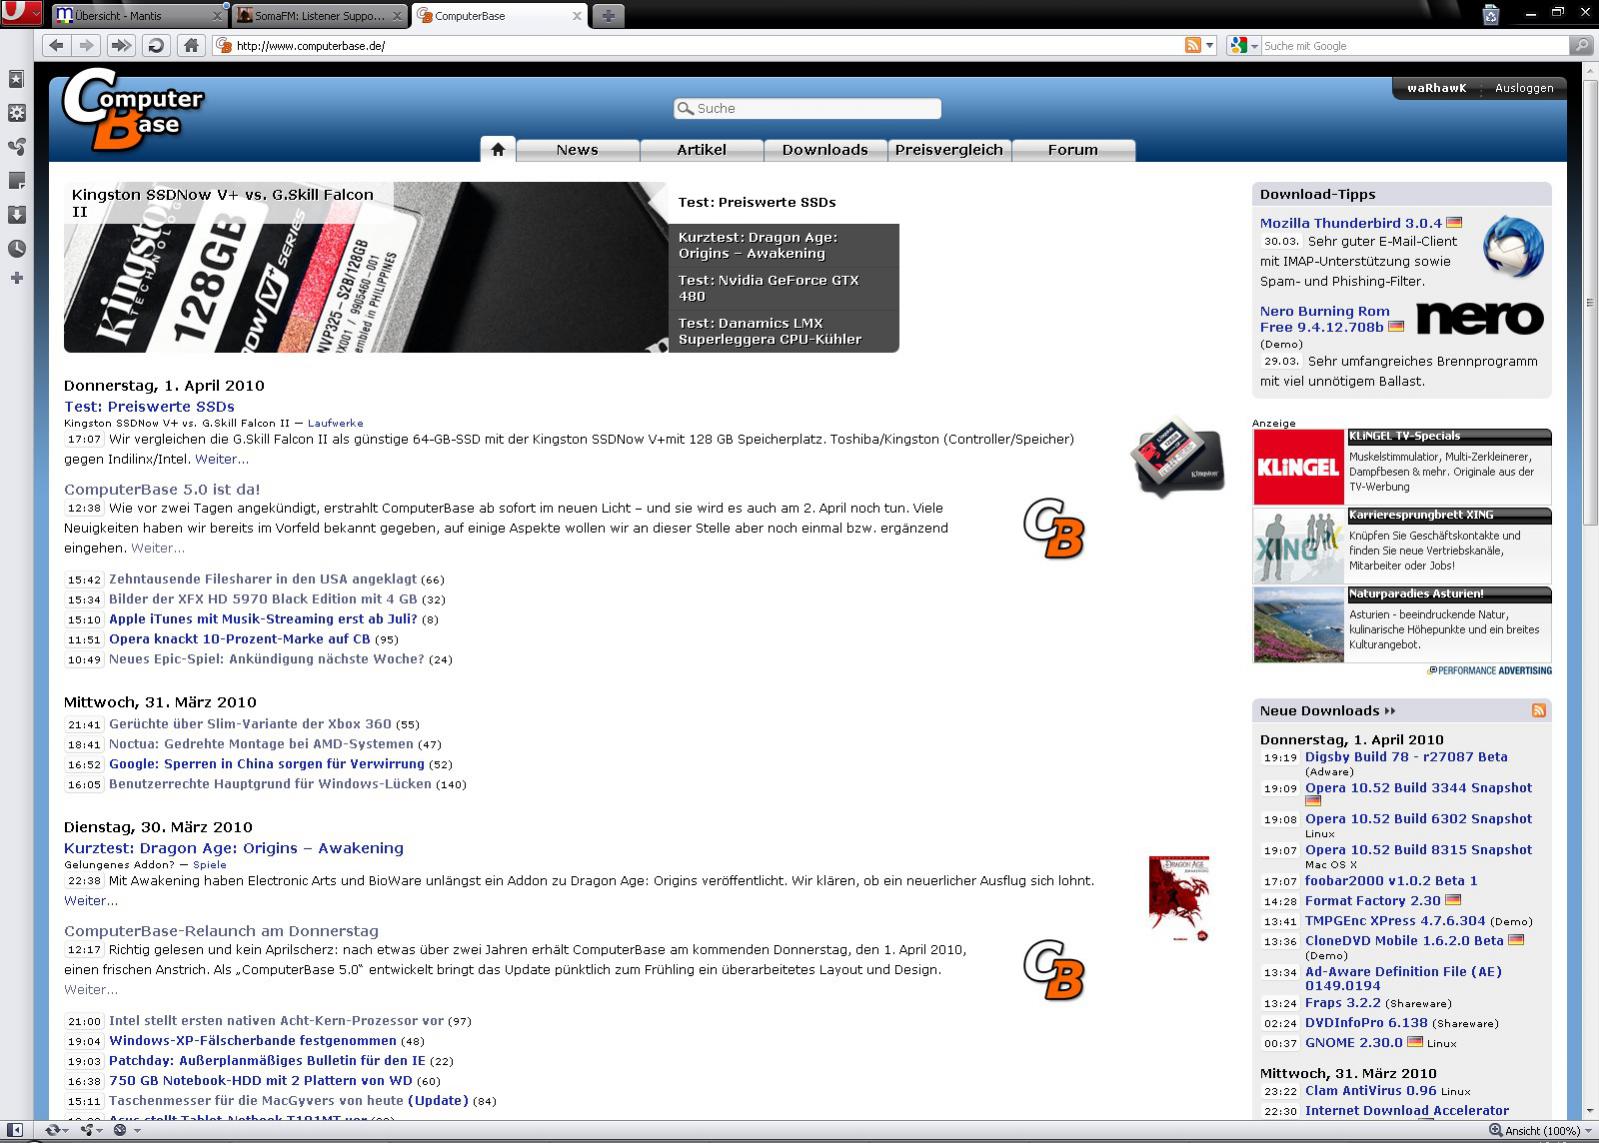This screenshot has height=1143, width=1599.
Task: Open the Downloads navigation tab
Action: pyautogui.click(x=825, y=149)
